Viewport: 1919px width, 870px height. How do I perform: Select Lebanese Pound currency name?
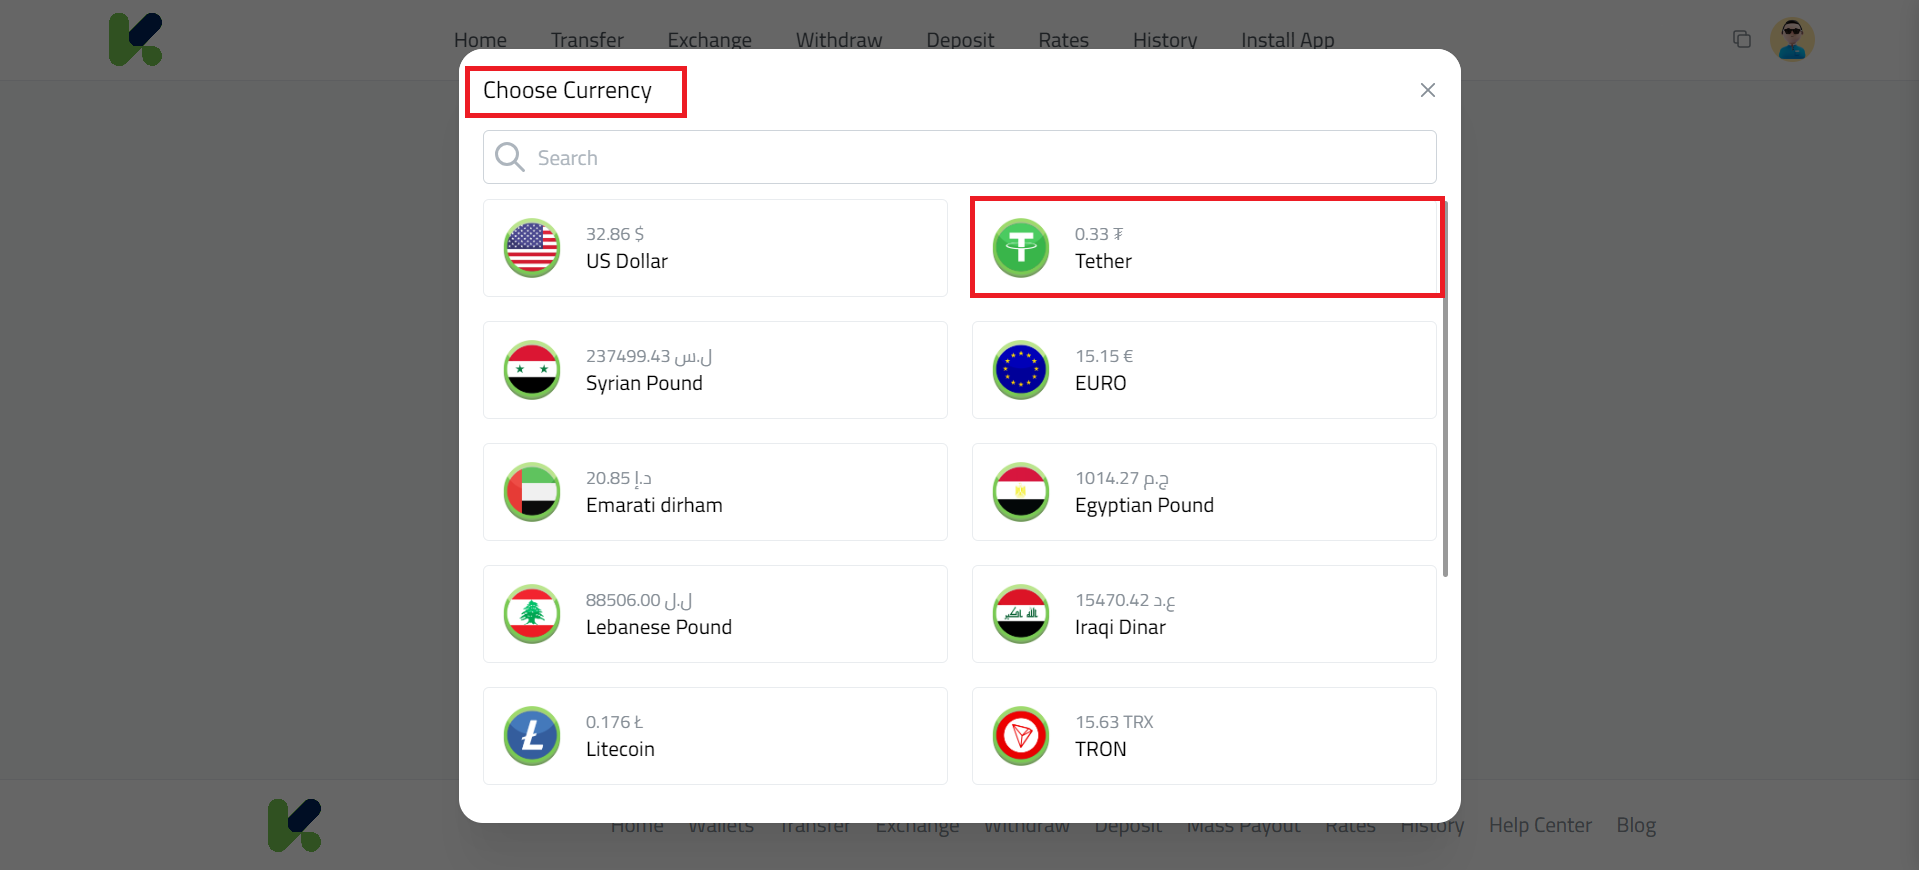[659, 627]
